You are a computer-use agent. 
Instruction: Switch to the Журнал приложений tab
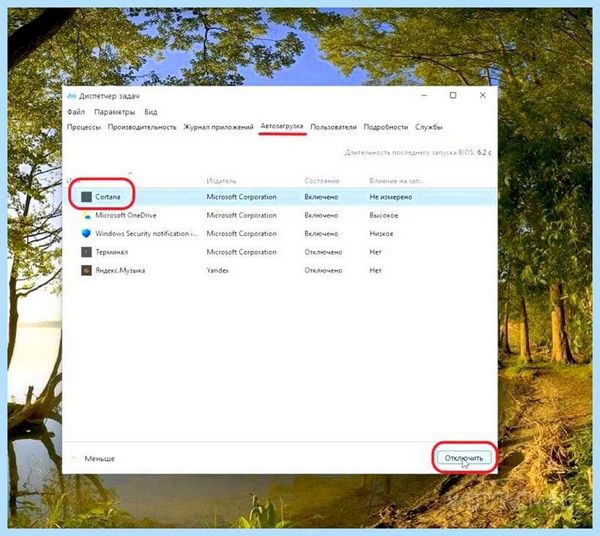click(x=218, y=127)
